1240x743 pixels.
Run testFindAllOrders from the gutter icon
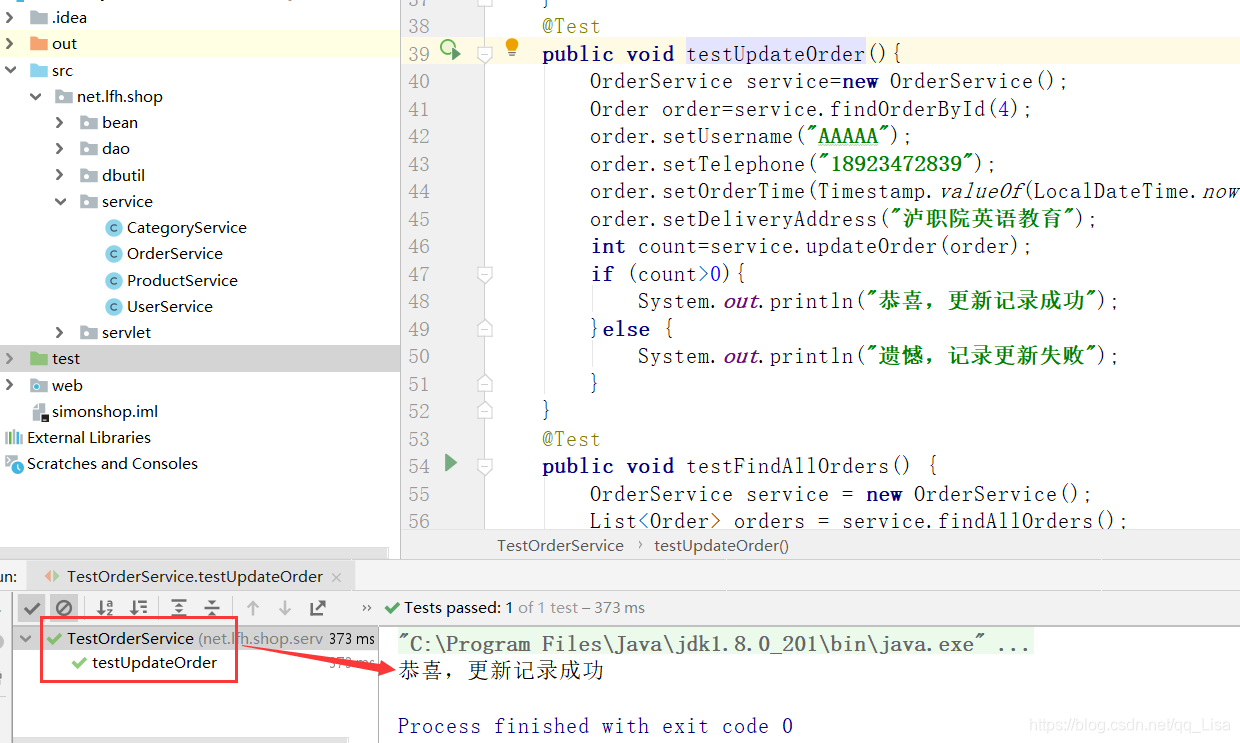451,462
